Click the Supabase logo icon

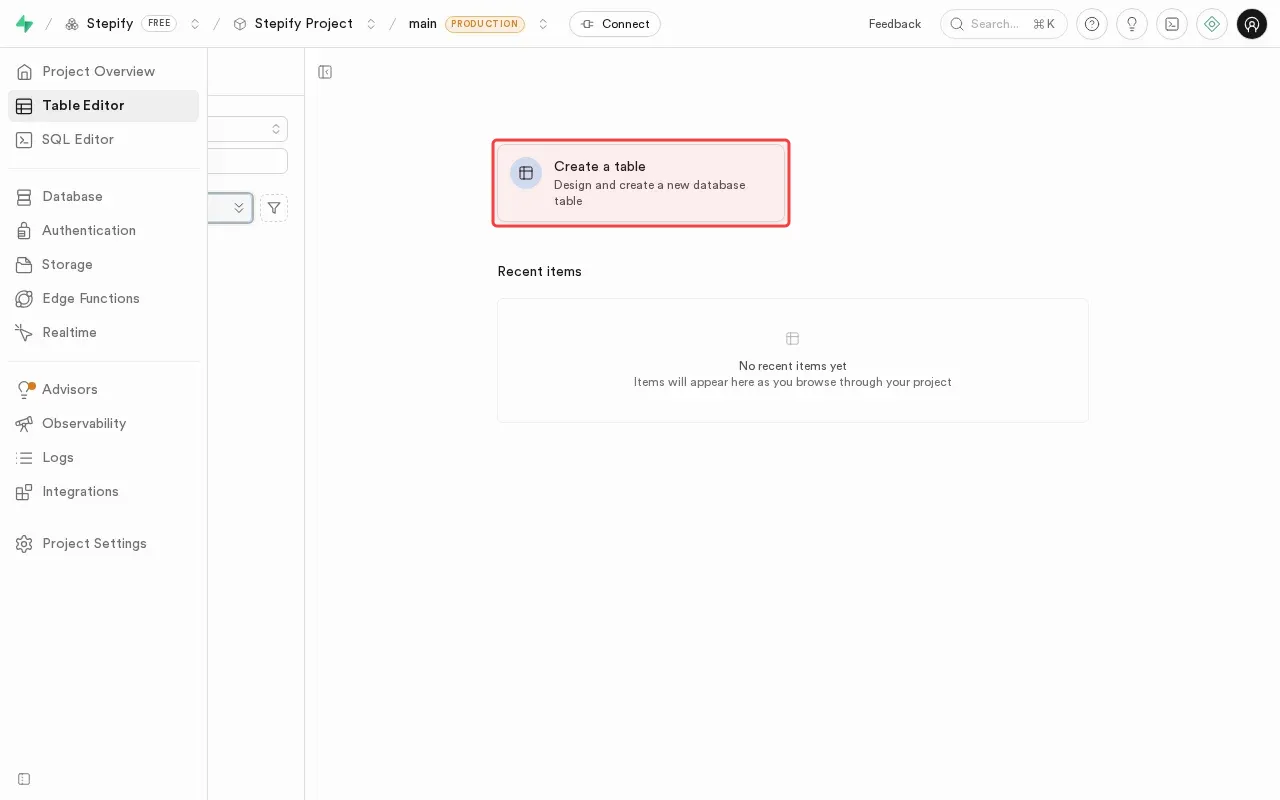[x=24, y=23]
